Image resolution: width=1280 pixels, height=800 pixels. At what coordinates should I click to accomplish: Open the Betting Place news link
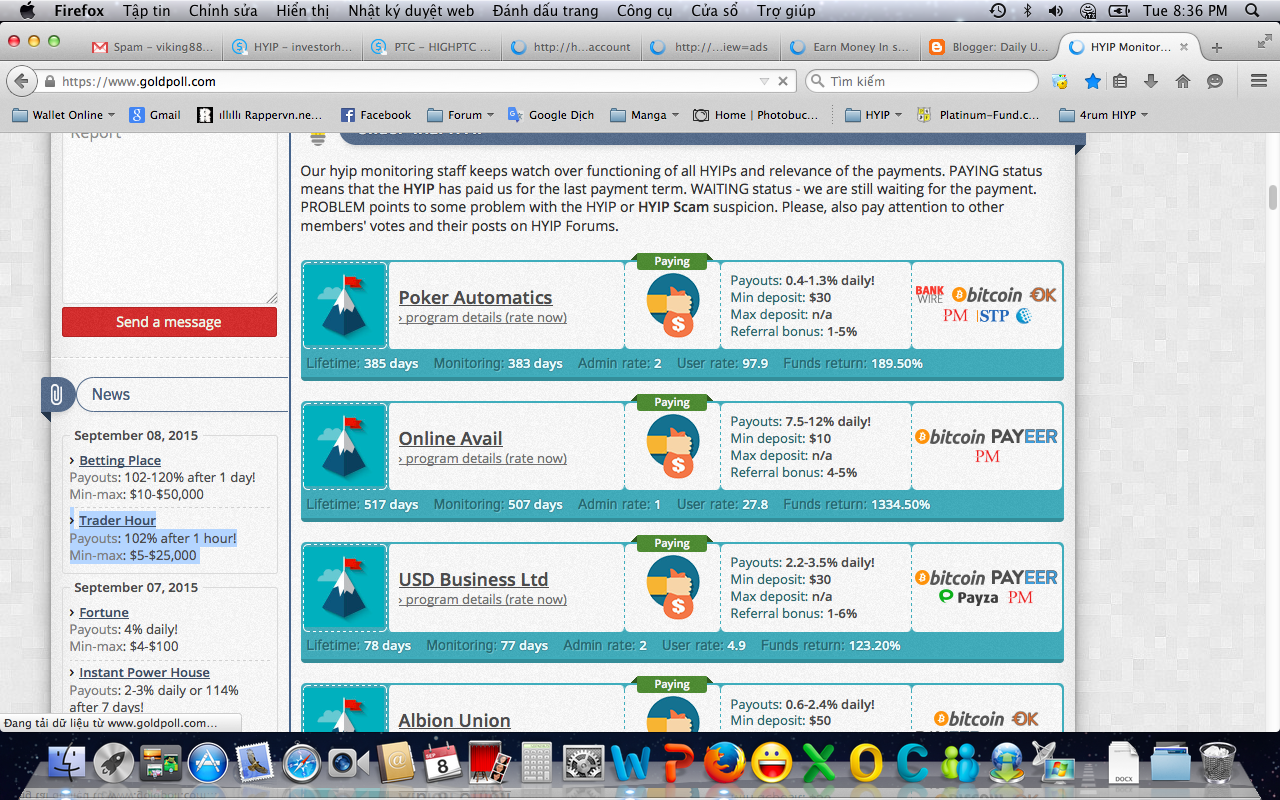coord(120,461)
